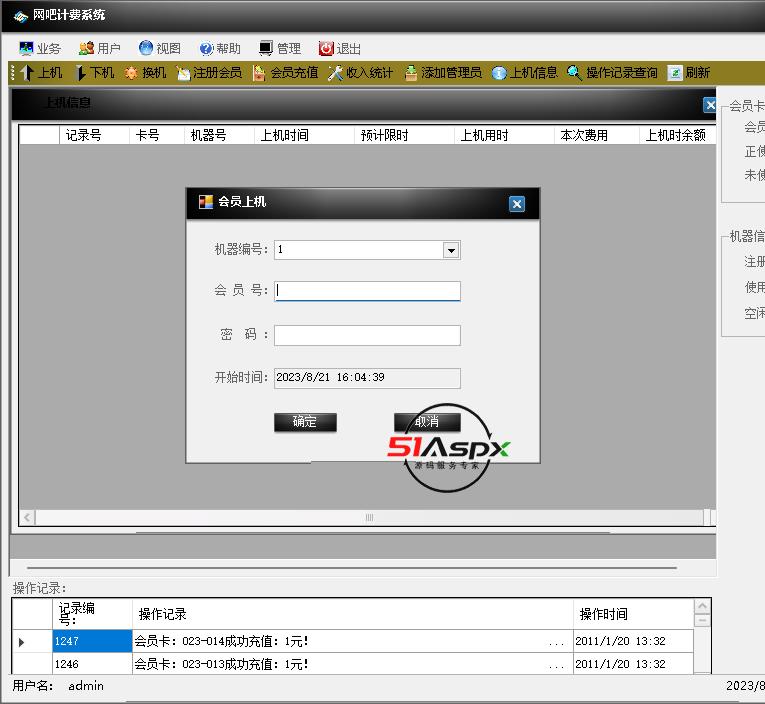The image size is (765, 704).
Task: Focus the 会员号 input field
Action: tap(367, 291)
